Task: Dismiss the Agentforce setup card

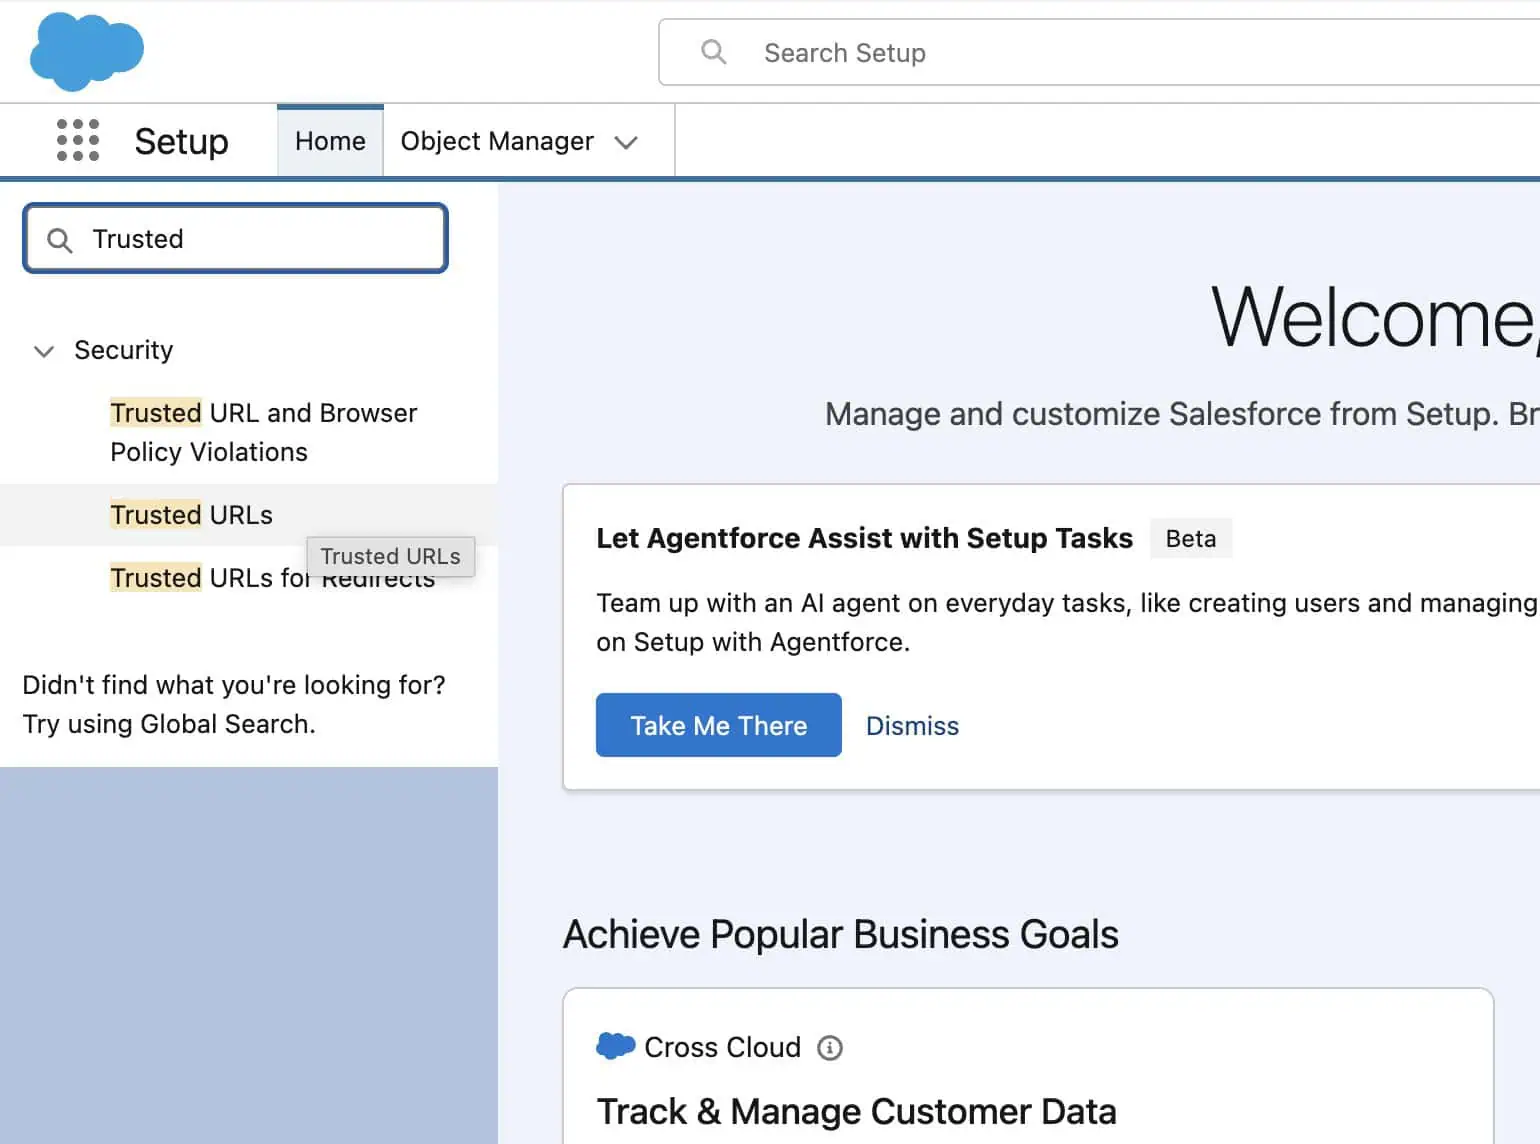Action: (912, 726)
